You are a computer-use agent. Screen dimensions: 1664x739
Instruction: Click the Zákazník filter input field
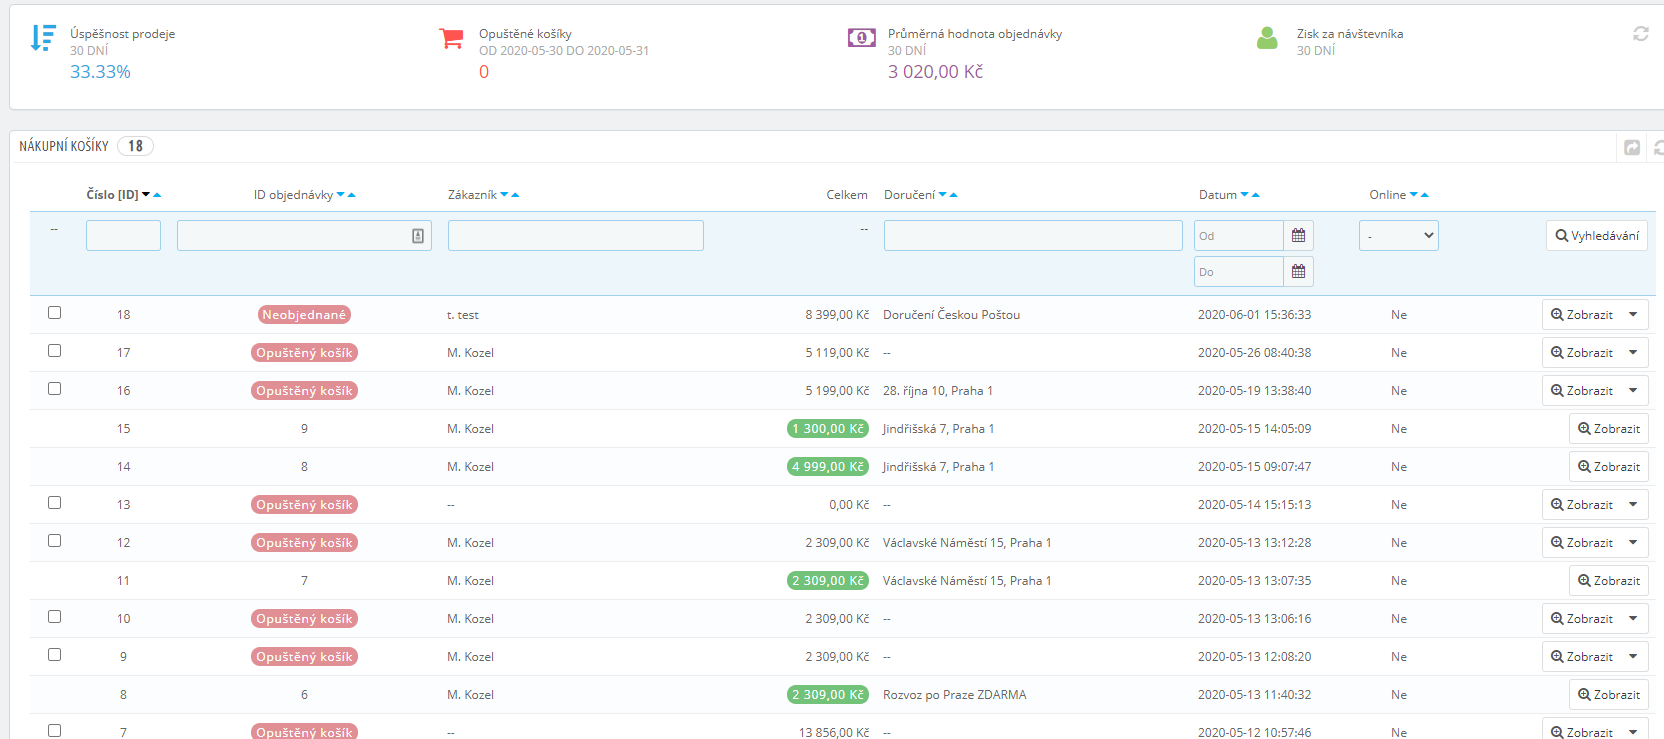point(575,236)
